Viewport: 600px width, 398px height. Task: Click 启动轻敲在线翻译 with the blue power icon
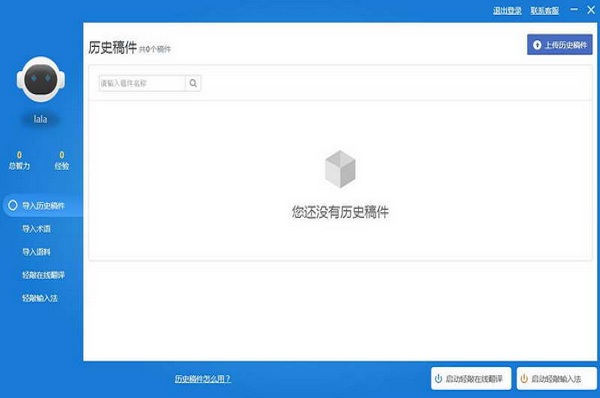click(471, 378)
